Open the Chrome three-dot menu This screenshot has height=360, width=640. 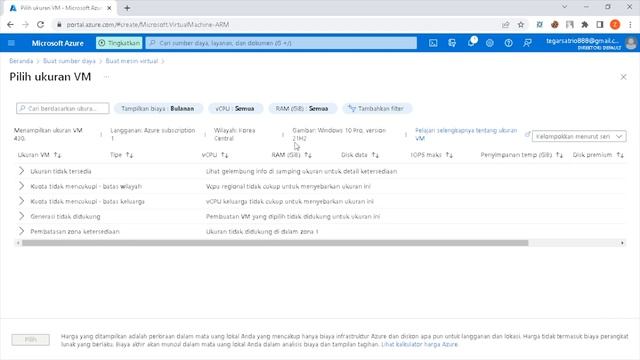click(x=630, y=24)
